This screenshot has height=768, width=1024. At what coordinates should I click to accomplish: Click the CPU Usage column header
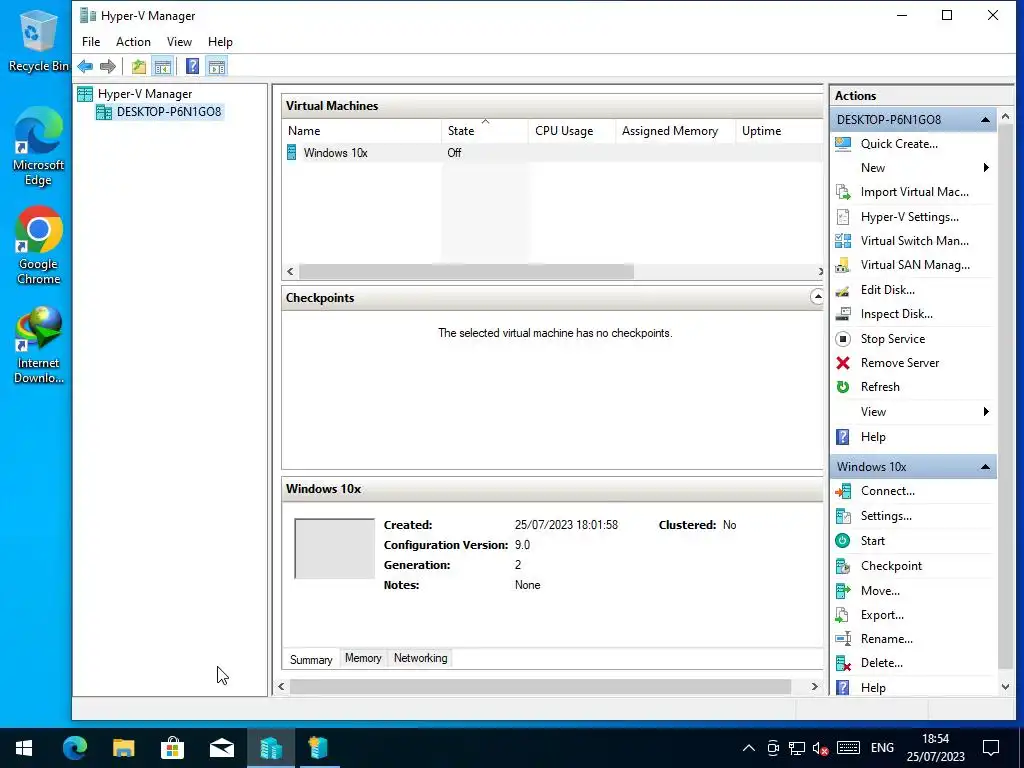(x=571, y=131)
